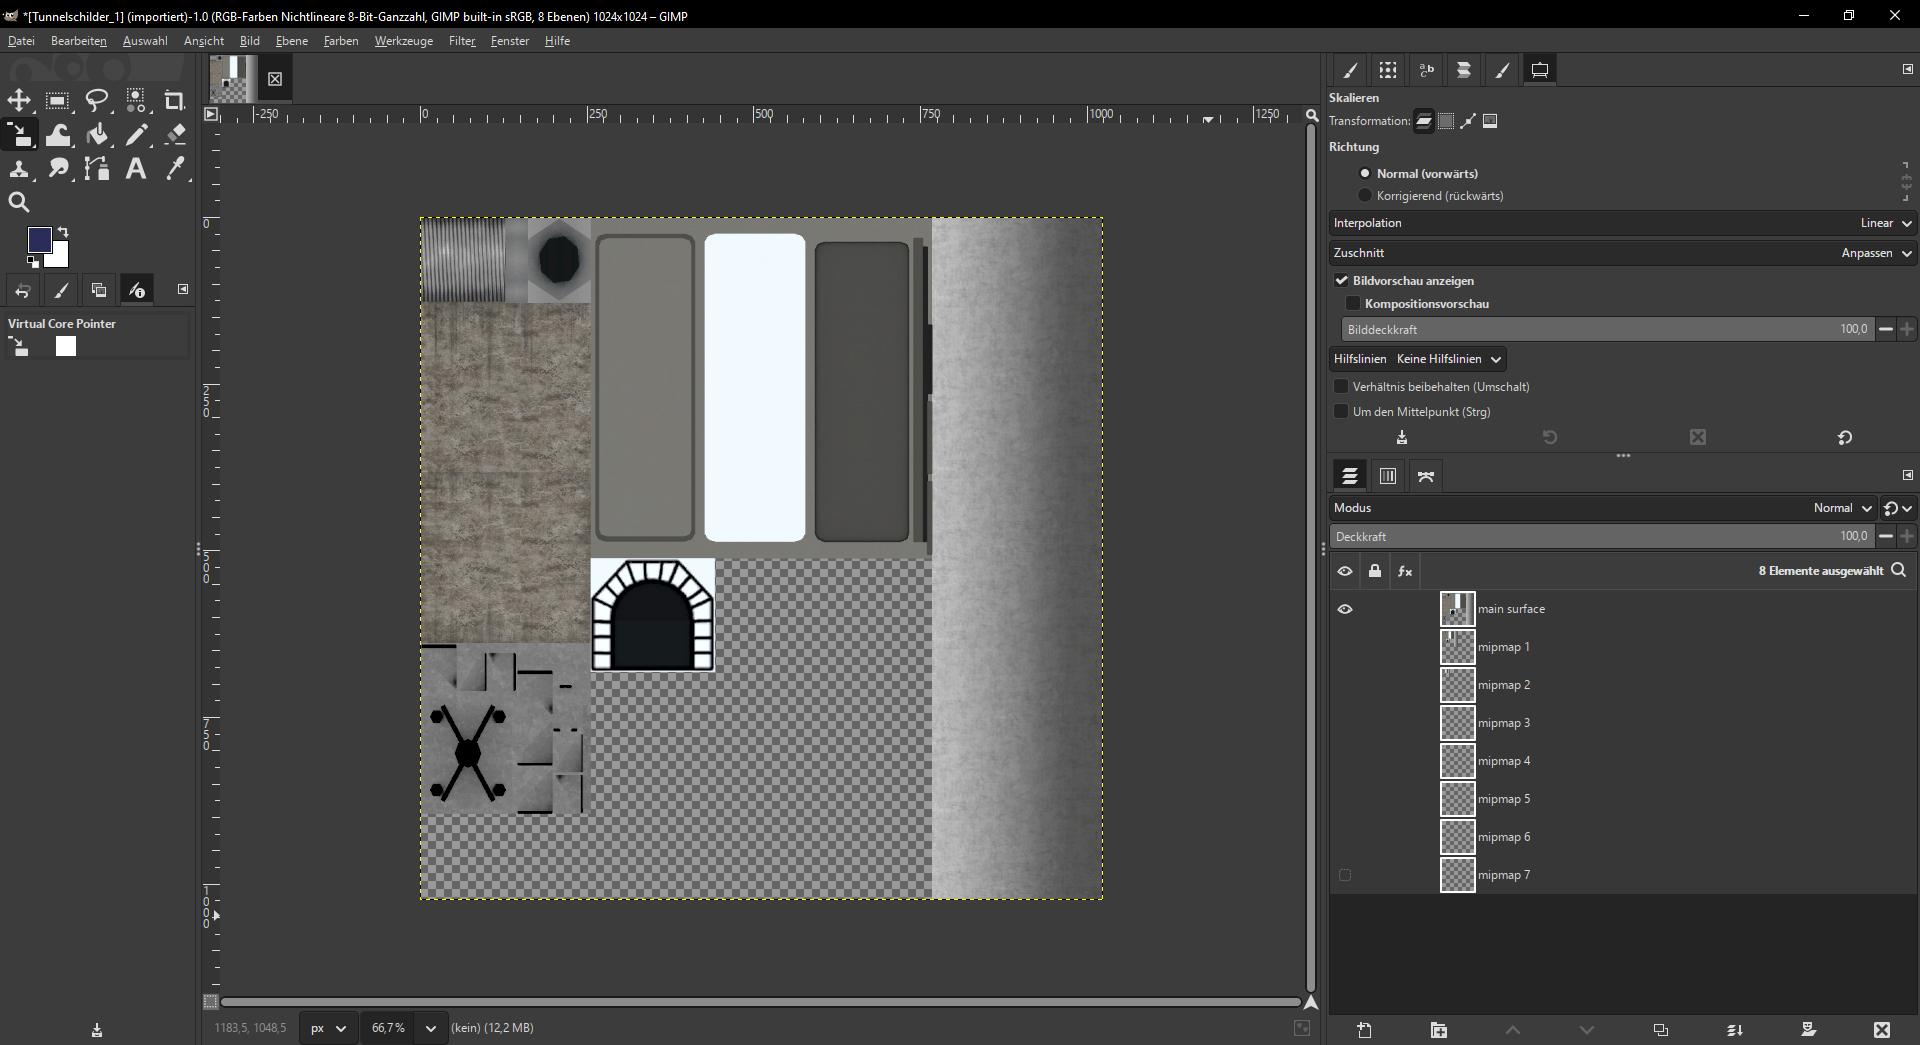Select the Eraser tool
The height and width of the screenshot is (1045, 1920).
click(x=175, y=135)
